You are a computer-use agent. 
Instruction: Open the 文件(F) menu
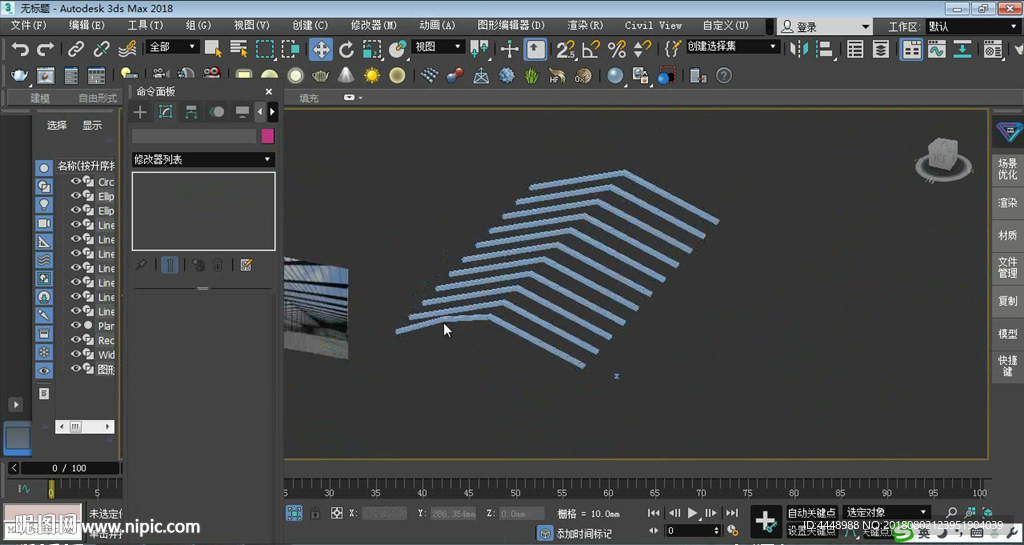click(x=28, y=25)
